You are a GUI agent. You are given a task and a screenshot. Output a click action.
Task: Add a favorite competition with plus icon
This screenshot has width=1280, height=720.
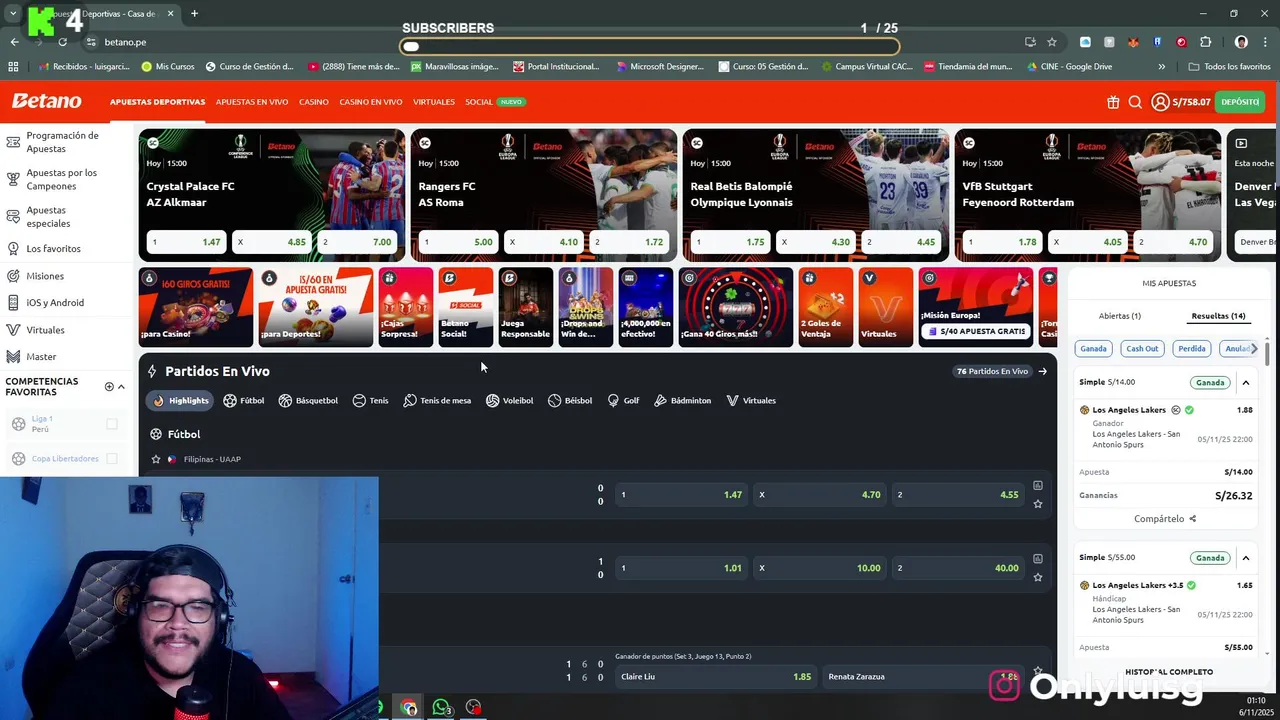tap(109, 387)
